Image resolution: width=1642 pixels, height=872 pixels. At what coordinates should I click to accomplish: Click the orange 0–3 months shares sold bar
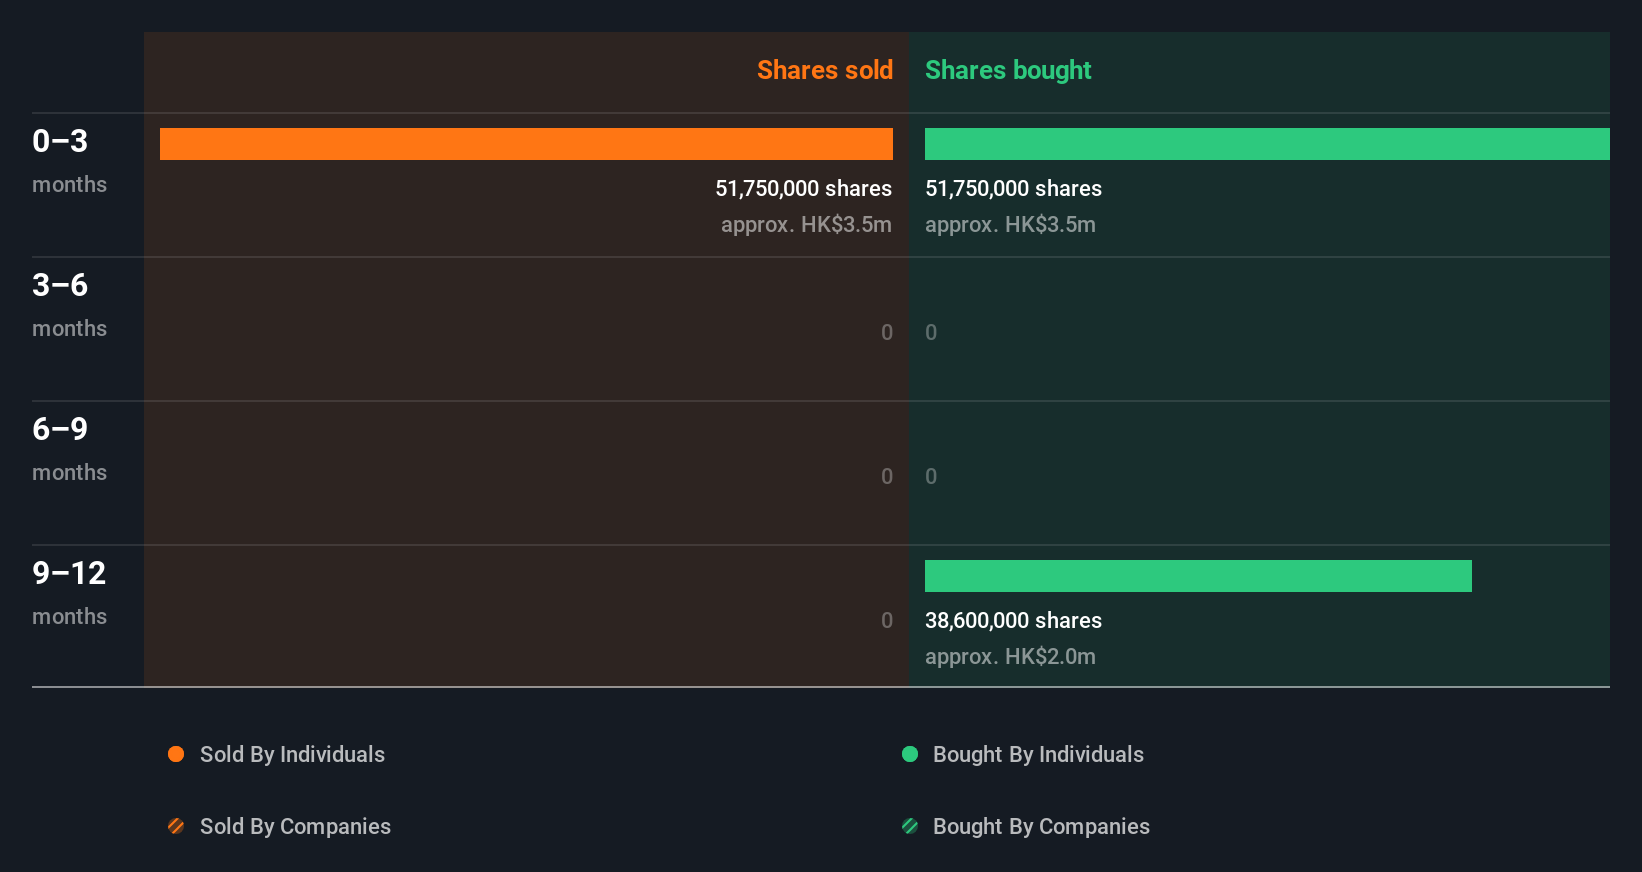526,144
